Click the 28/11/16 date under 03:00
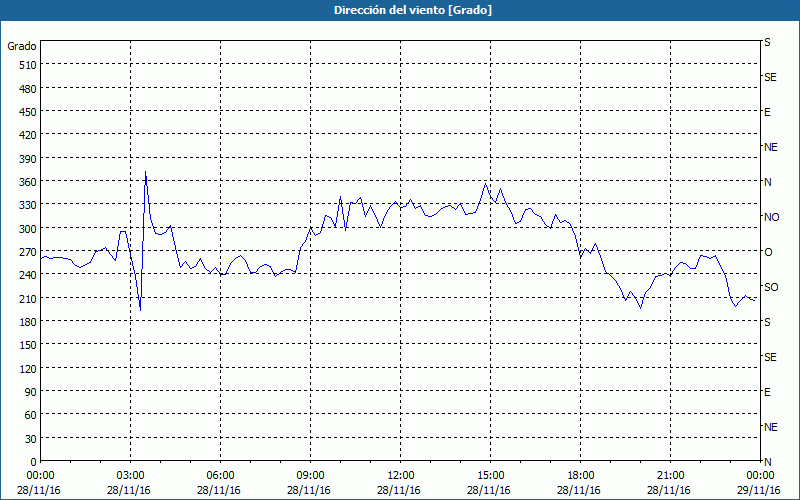800x500 pixels. [x=129, y=490]
